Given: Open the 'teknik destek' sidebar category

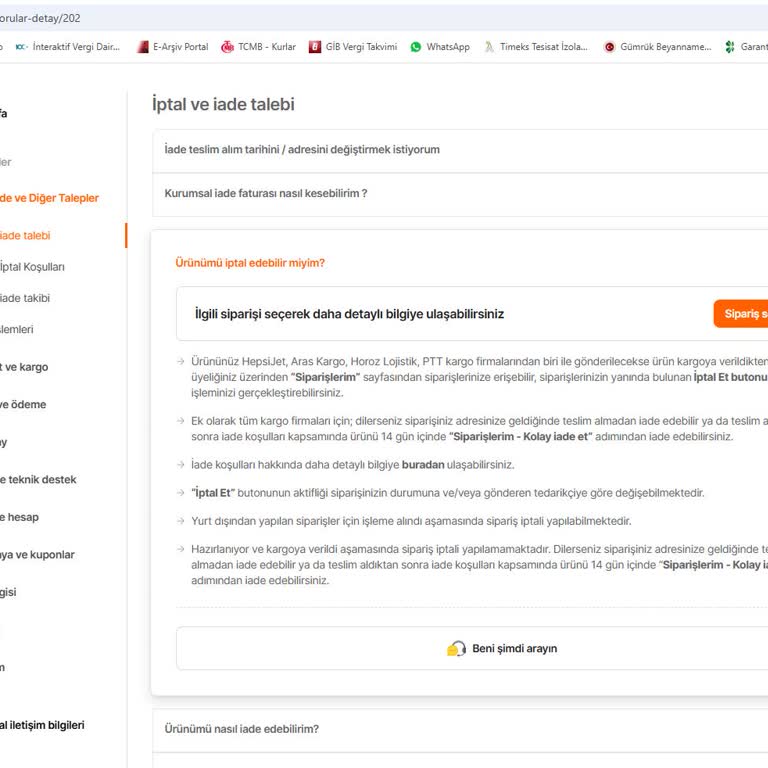Looking at the screenshot, I should 38,480.
